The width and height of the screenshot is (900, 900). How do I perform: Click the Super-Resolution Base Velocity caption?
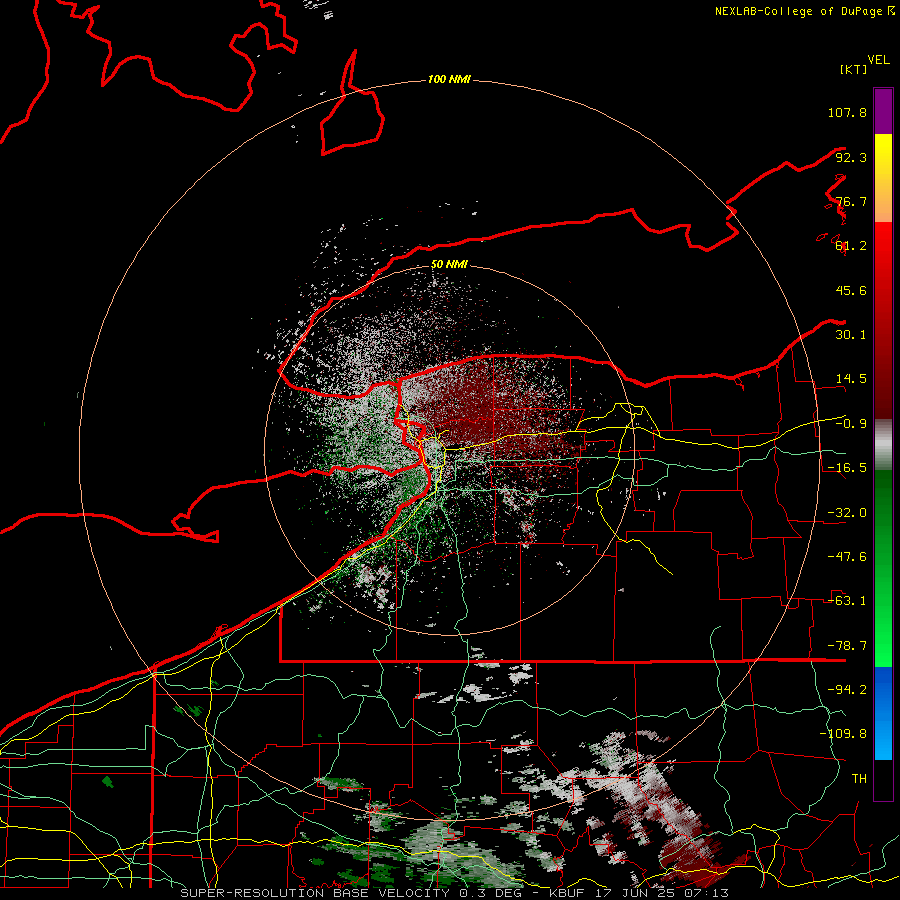click(x=455, y=893)
